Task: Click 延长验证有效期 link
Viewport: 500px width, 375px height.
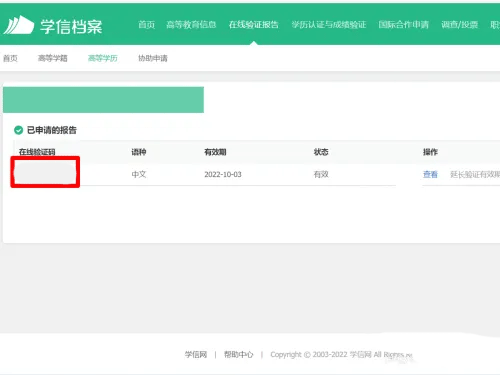Action: 475,174
